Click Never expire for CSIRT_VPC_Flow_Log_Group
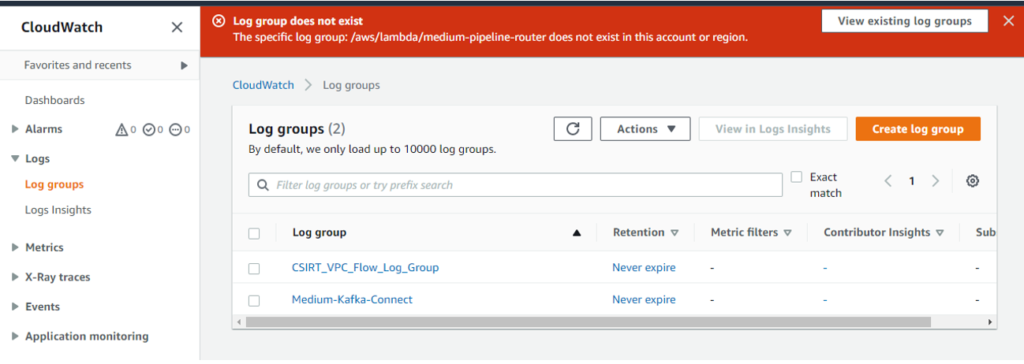Screen dimensions: 1024x364 (644, 267)
